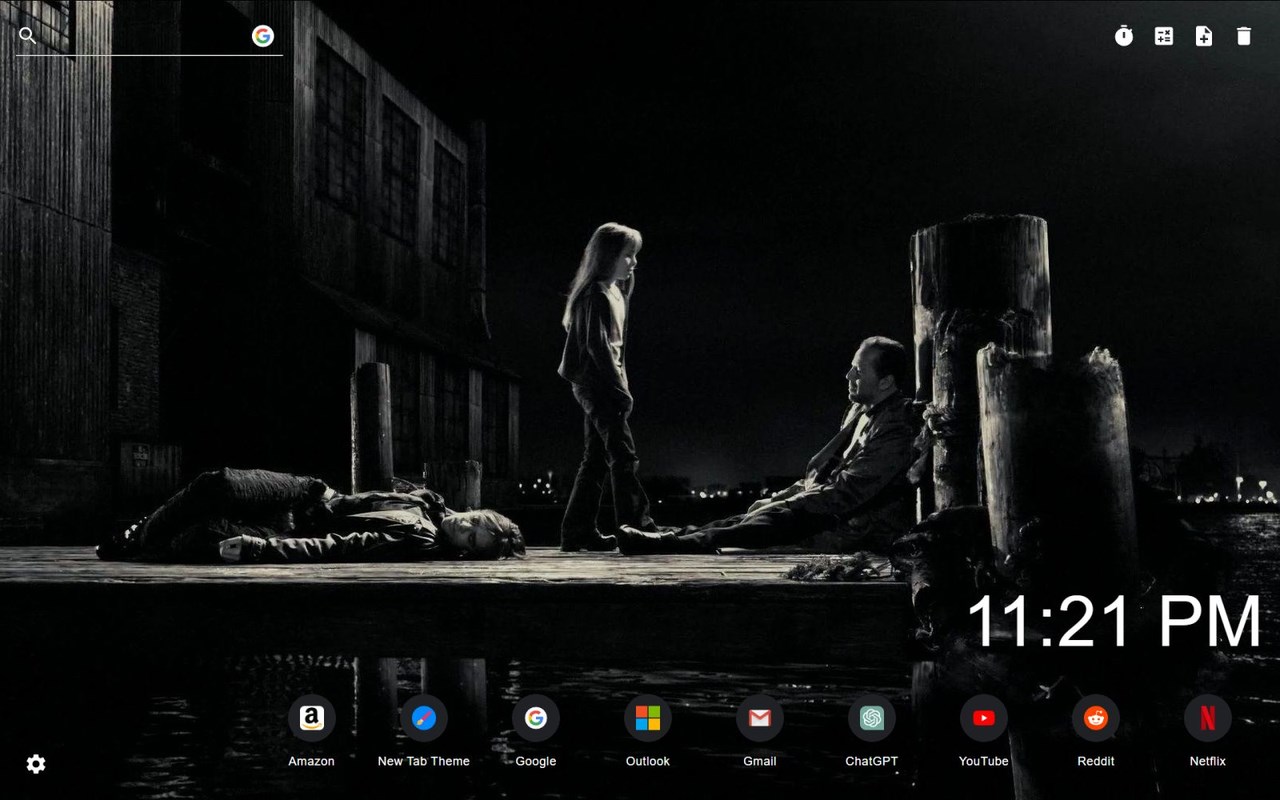
Task: Click the Gmail text label
Action: tap(760, 761)
